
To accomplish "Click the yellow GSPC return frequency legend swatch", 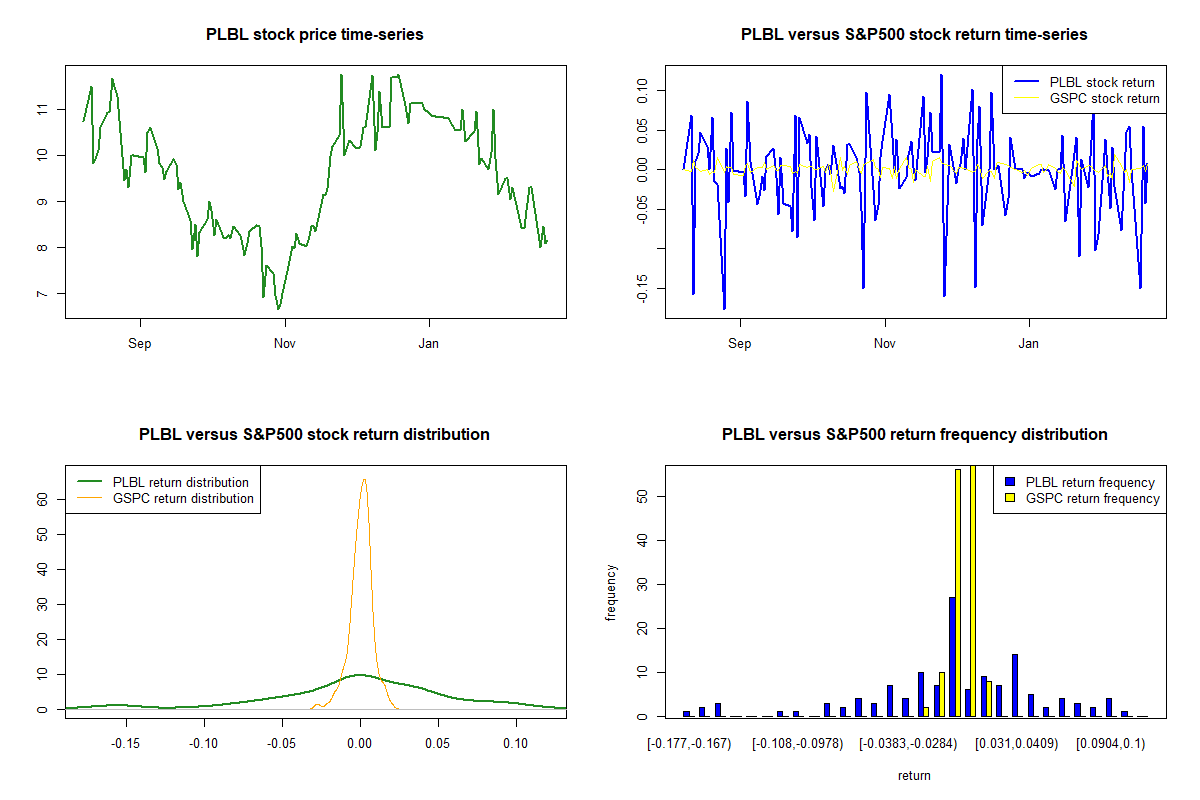I will tap(1010, 498).
